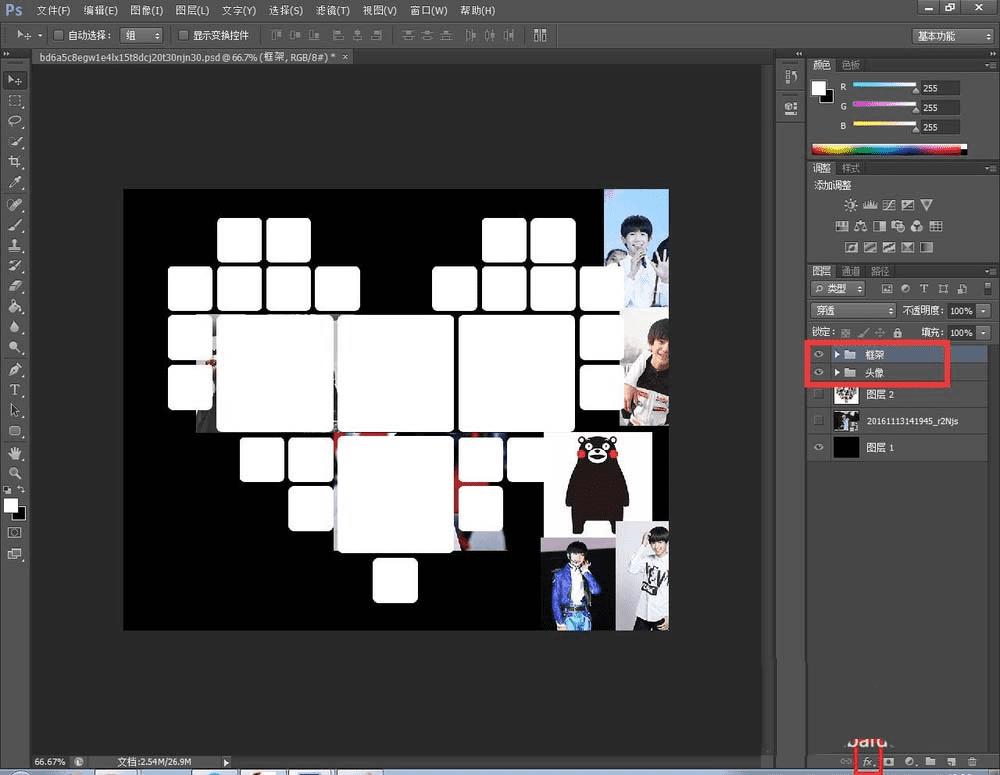The height and width of the screenshot is (775, 1000).
Task: Show the 图层 2 layer
Action: coord(819,395)
